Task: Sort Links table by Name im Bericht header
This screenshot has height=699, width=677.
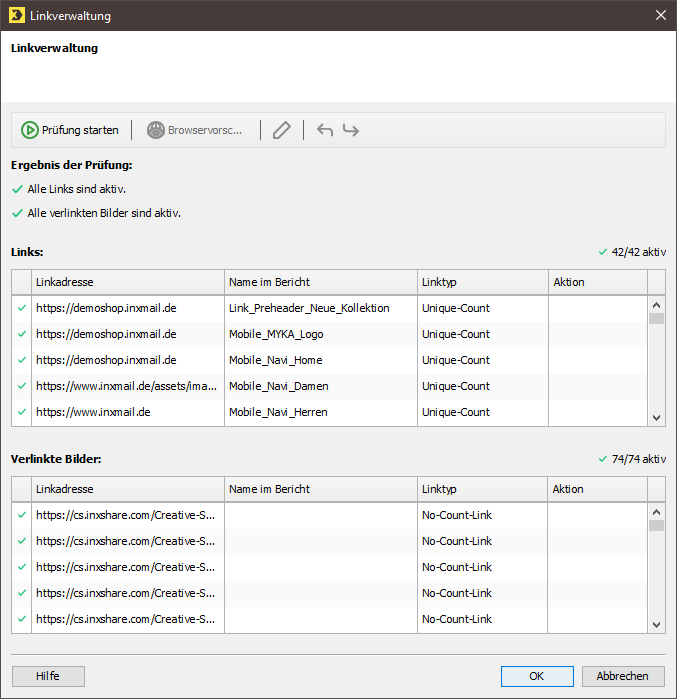Action: coord(321,282)
